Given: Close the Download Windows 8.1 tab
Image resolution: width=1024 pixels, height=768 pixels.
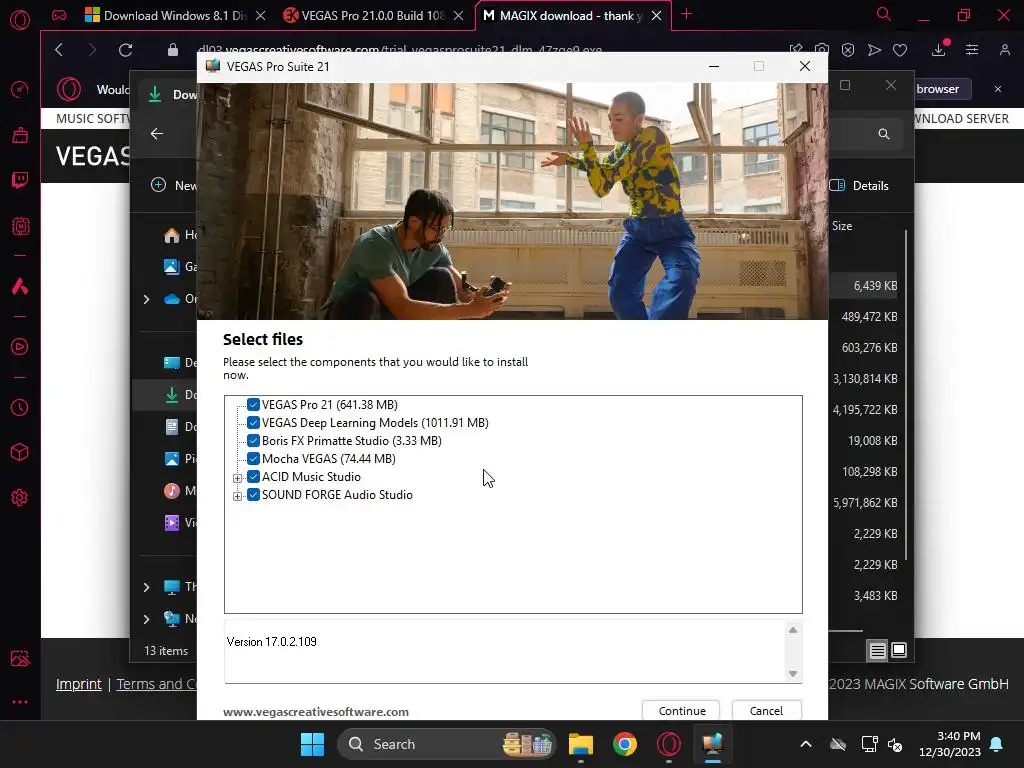Looking at the screenshot, I should pyautogui.click(x=261, y=16).
